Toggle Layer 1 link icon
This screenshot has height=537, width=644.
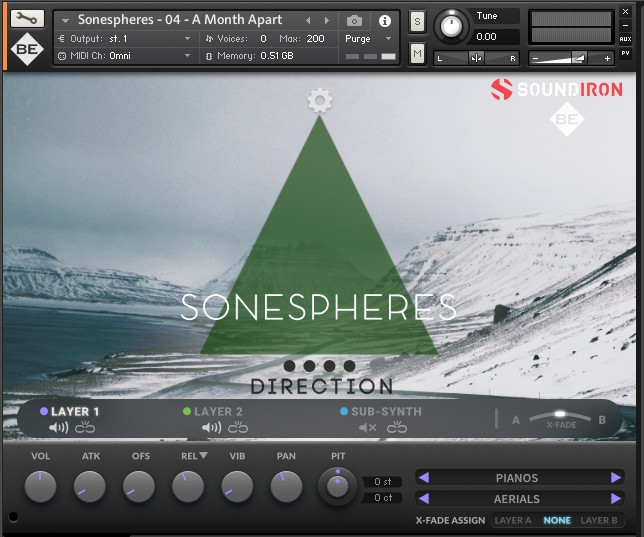(x=85, y=428)
